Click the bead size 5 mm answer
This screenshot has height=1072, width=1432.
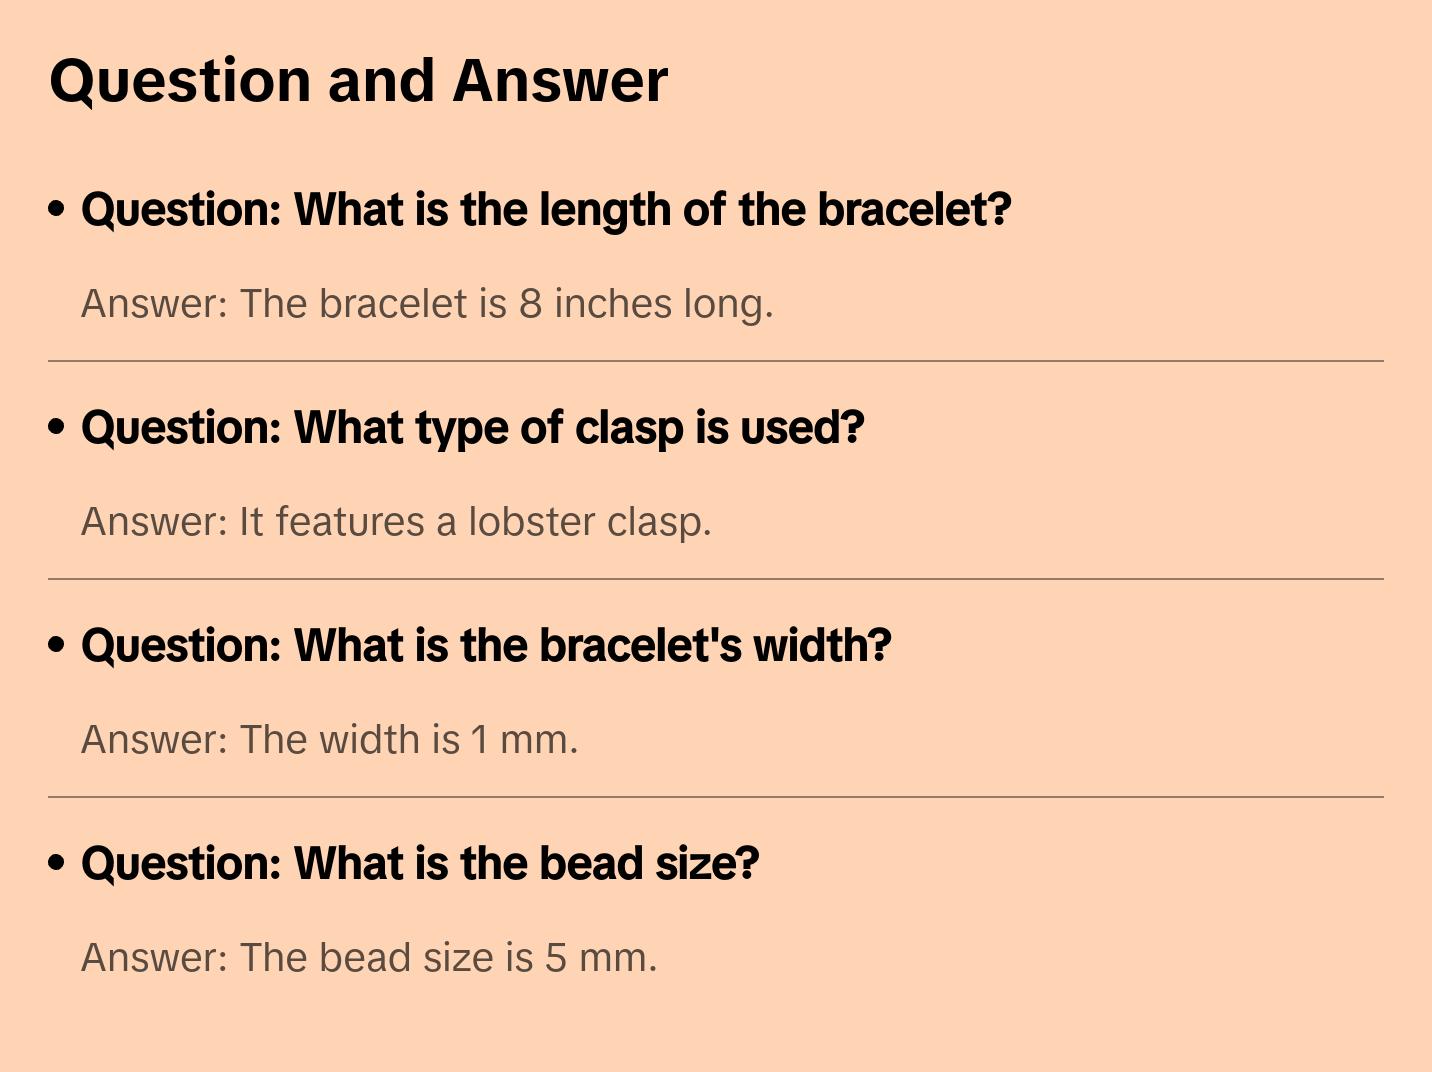[369, 958]
